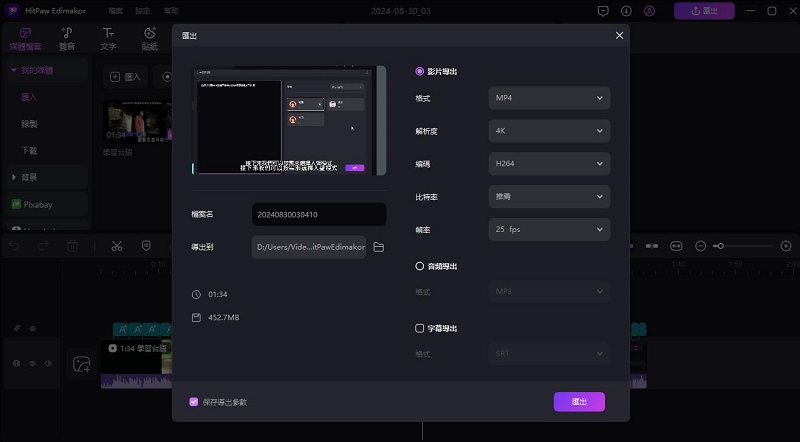Click the lock icon on the video track
Viewport: 800px width, 442px height.
coord(16,363)
